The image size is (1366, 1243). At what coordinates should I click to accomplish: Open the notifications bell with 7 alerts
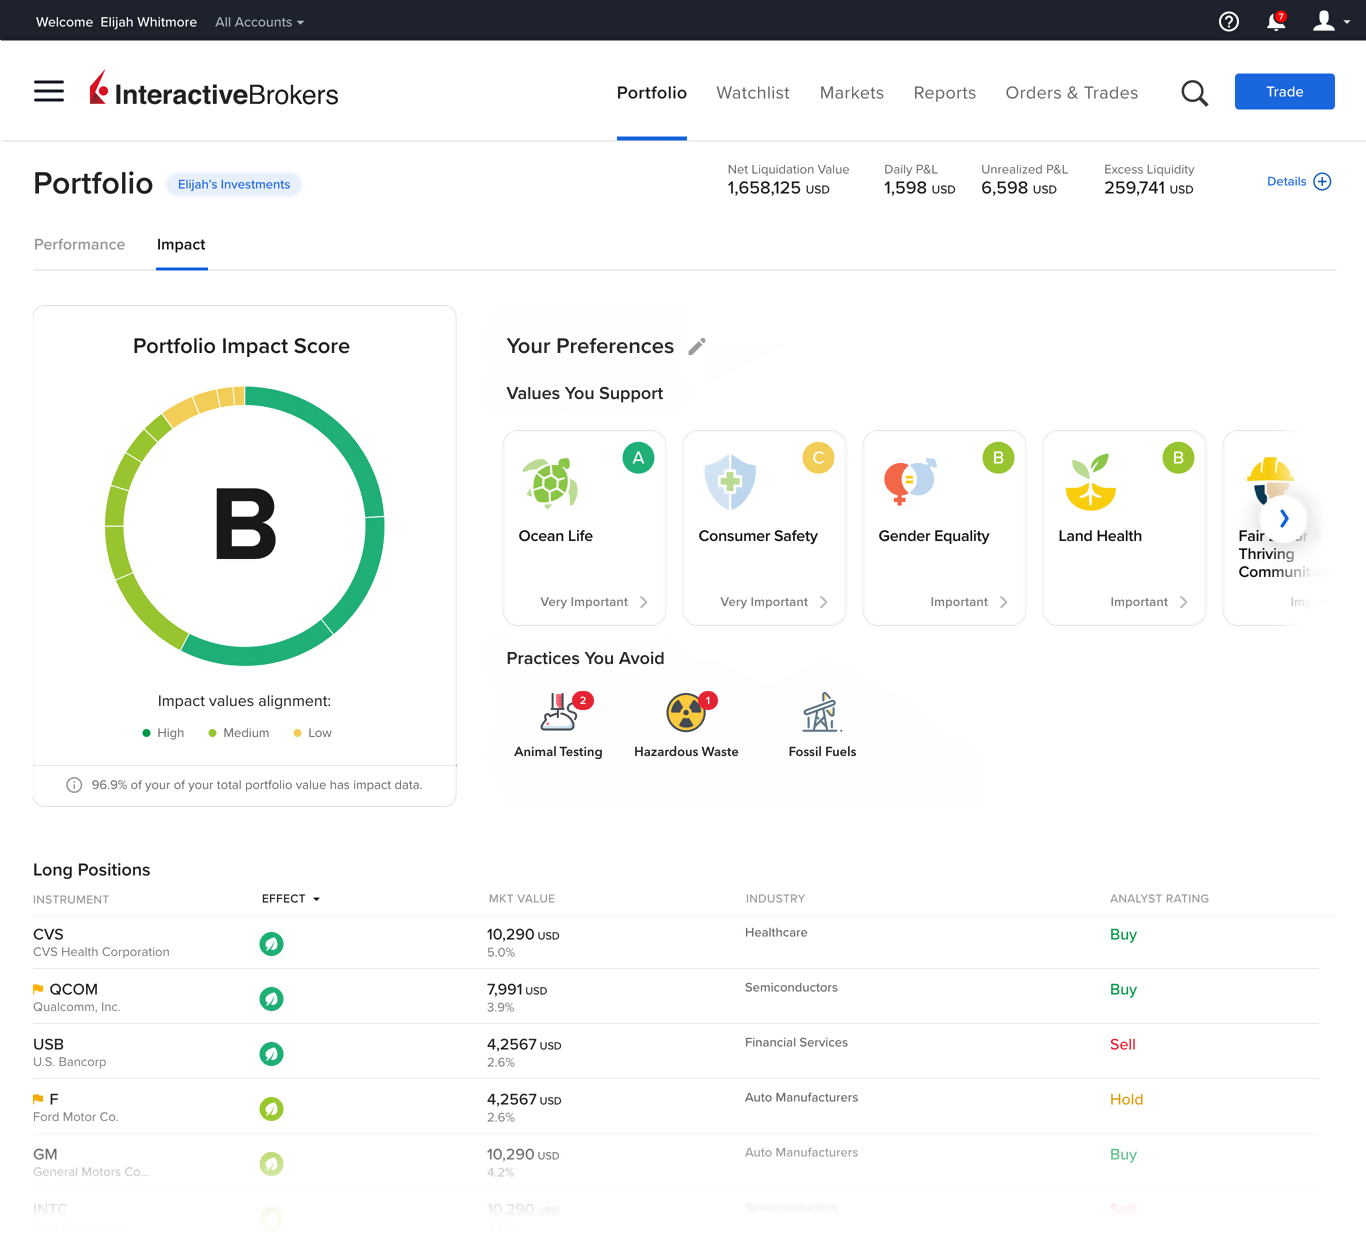pyautogui.click(x=1275, y=21)
